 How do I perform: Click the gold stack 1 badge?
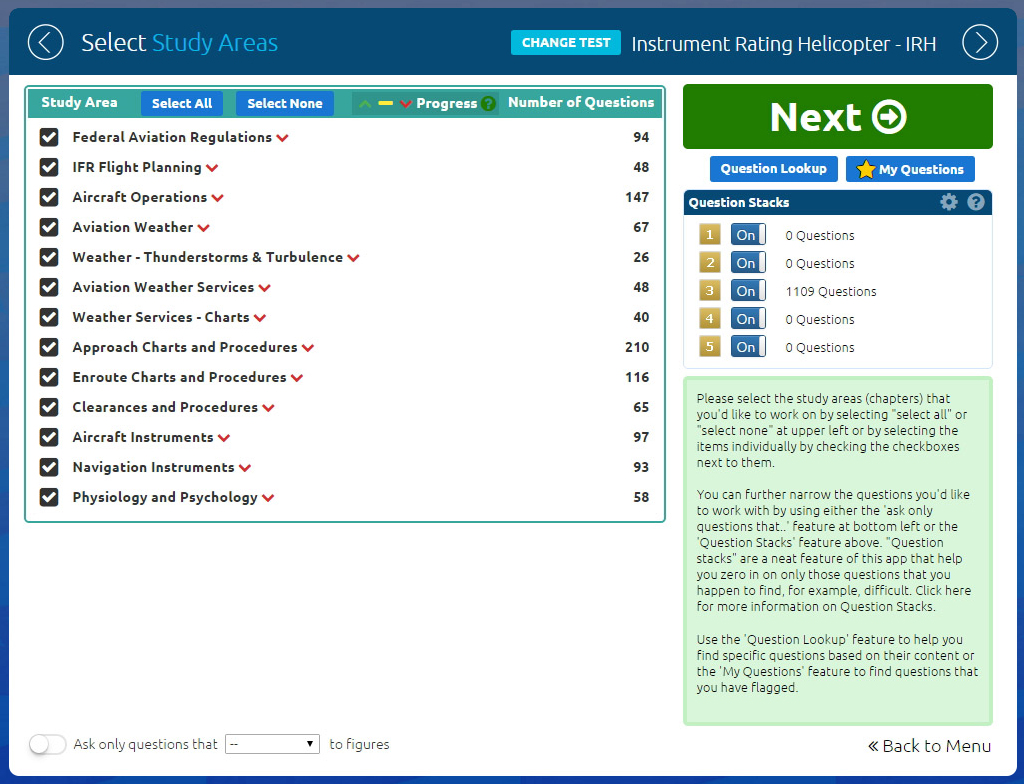pos(710,235)
